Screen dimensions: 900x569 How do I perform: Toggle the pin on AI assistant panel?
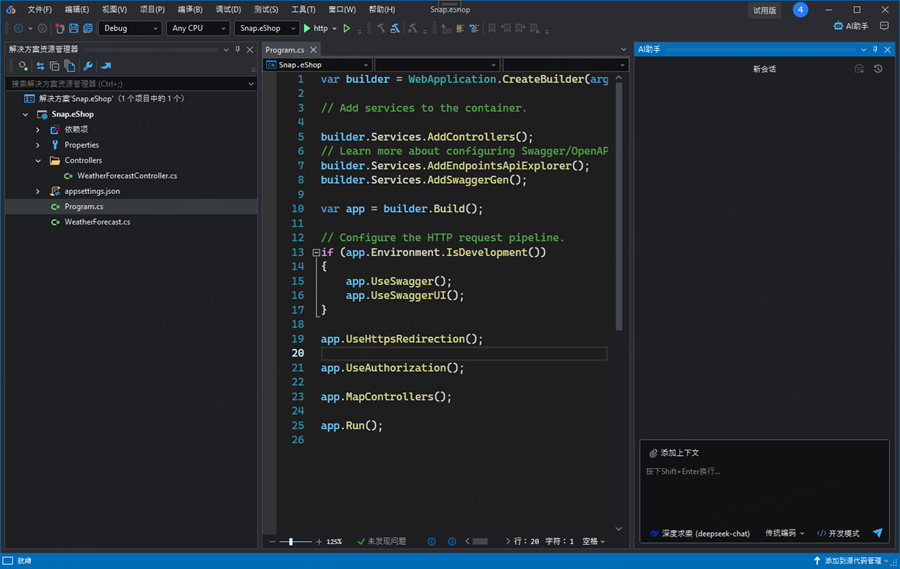875,49
